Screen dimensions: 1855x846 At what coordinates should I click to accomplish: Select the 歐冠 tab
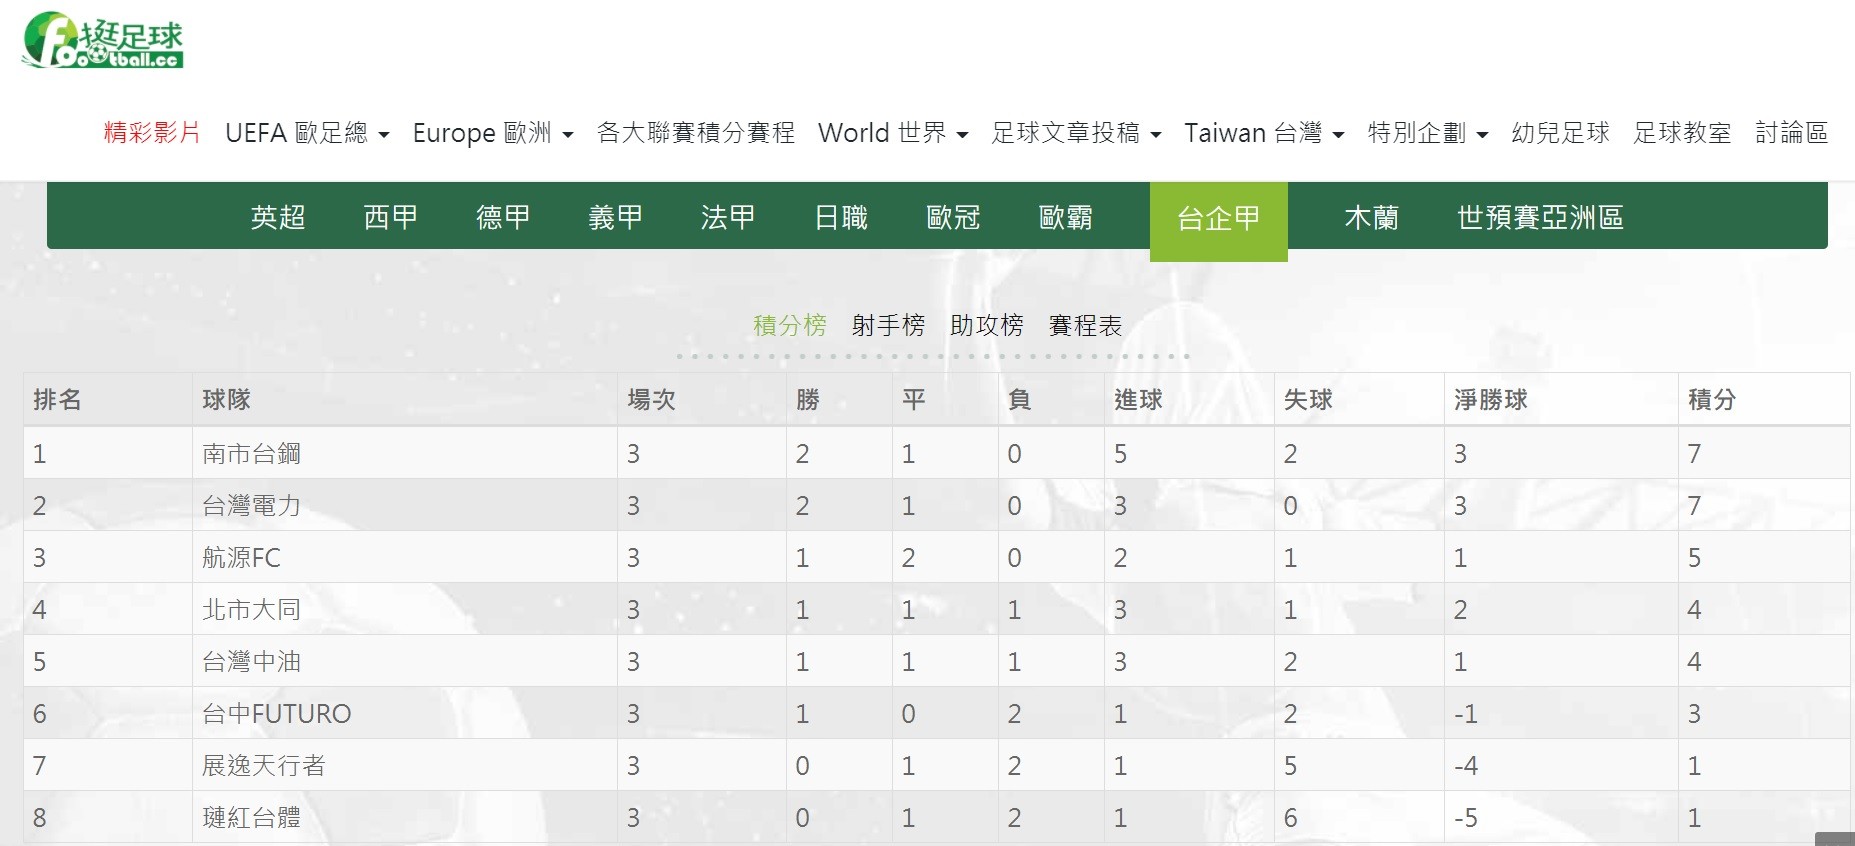[953, 217]
